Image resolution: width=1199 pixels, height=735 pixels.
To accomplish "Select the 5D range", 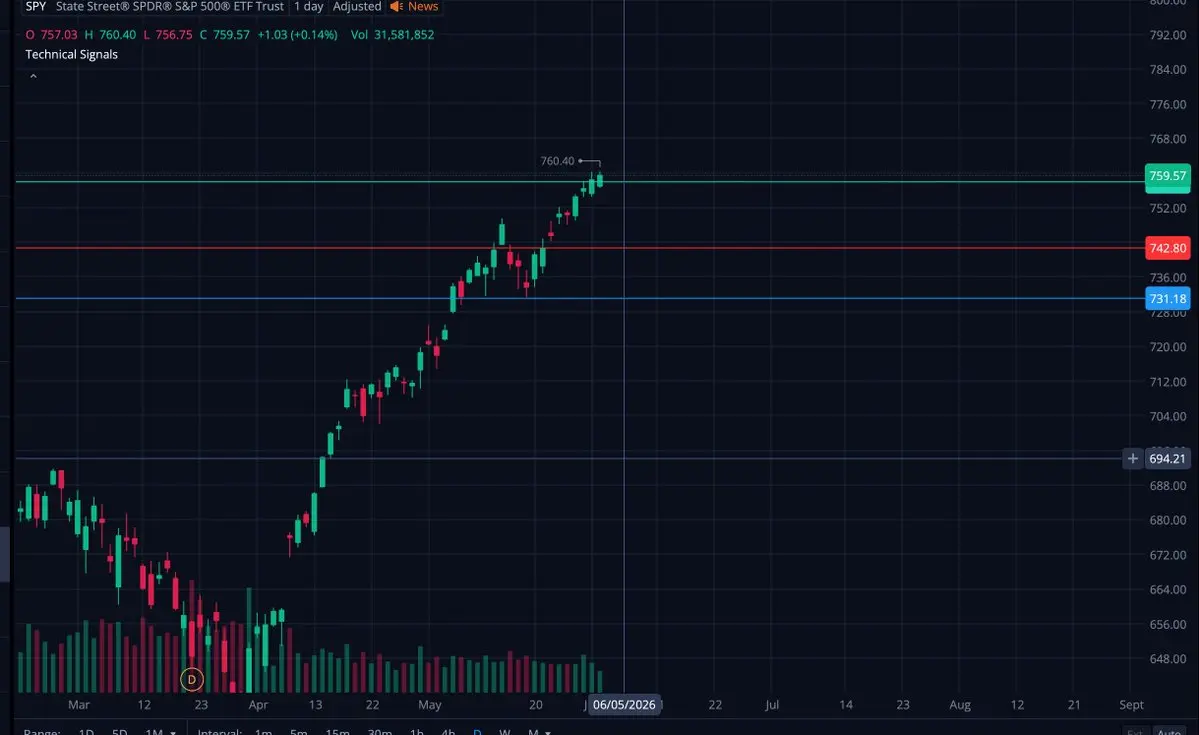I will pyautogui.click(x=119, y=732).
